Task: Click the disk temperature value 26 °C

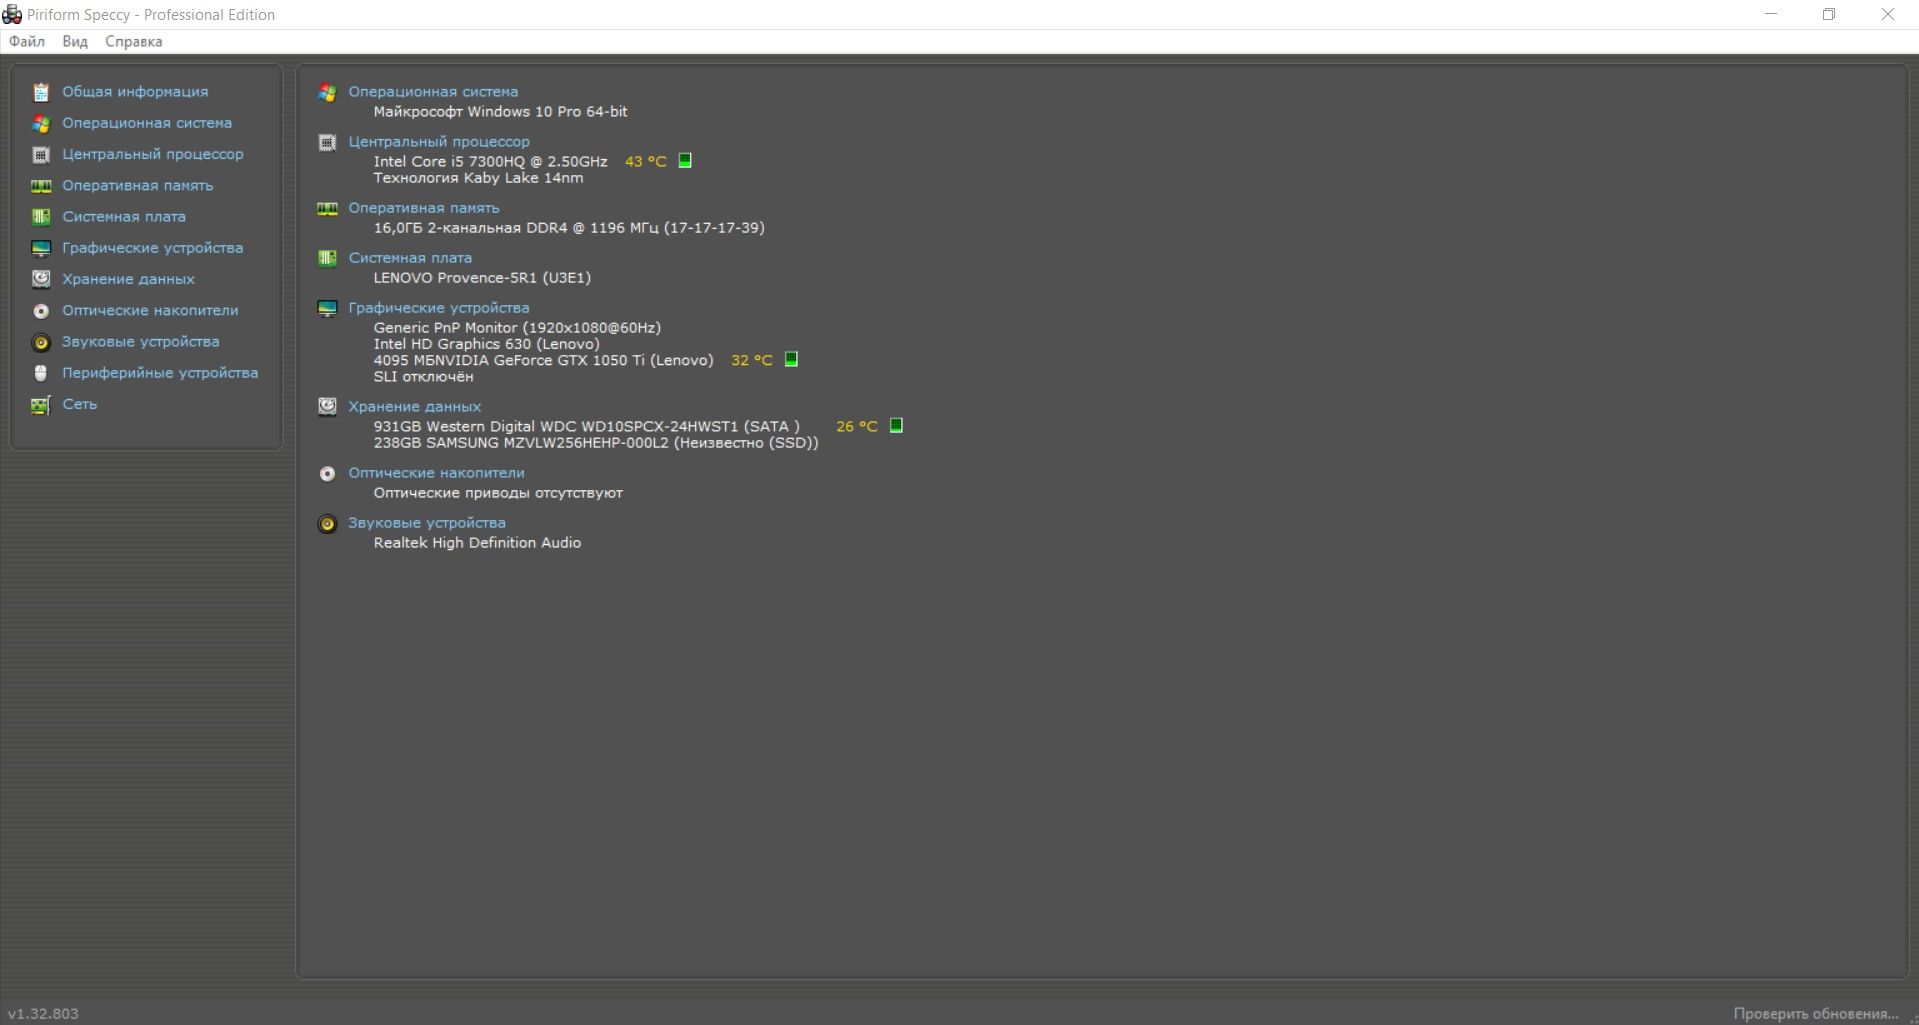Action: 857,426
